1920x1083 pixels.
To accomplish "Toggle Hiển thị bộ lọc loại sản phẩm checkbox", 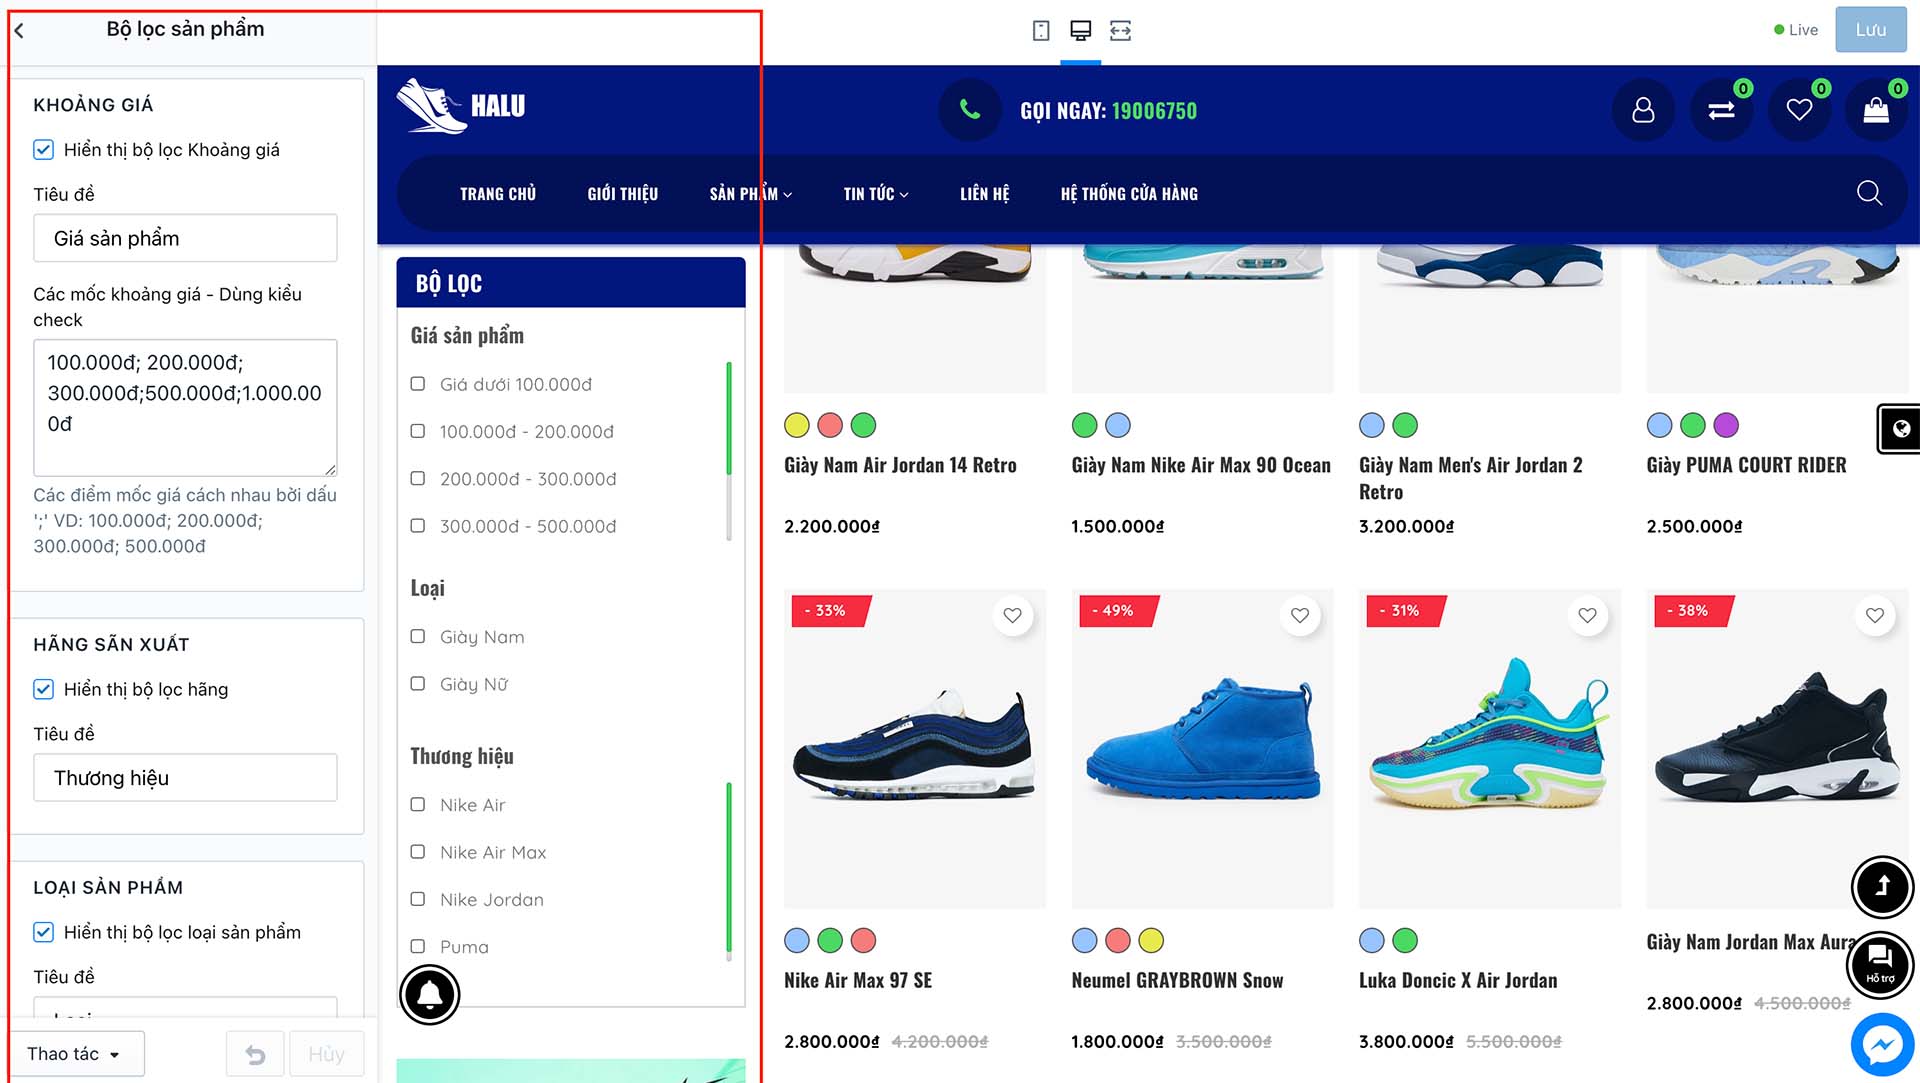I will (x=44, y=932).
